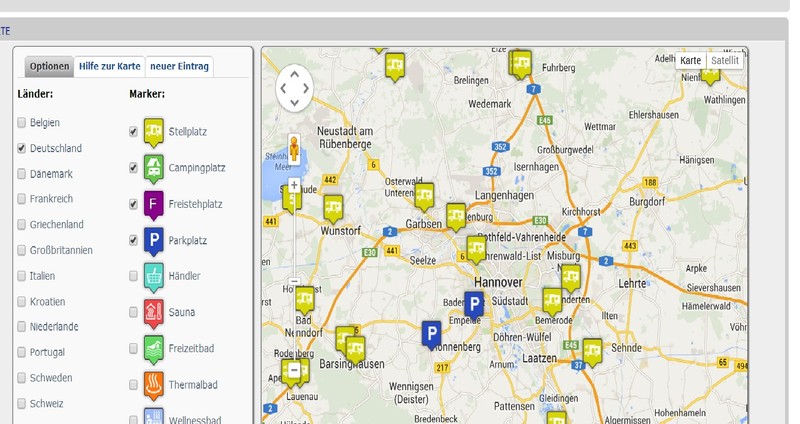
Task: Click the map pan control circle
Action: (x=294, y=87)
